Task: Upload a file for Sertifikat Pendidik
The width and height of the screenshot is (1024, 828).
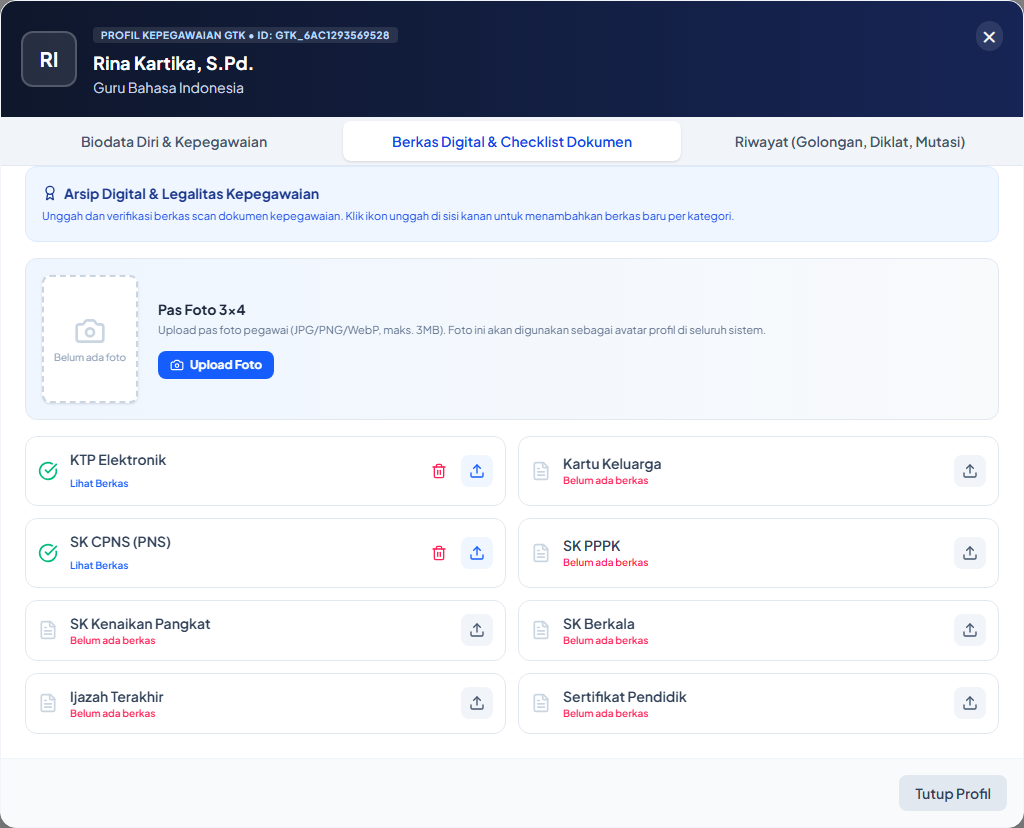Action: coord(970,703)
